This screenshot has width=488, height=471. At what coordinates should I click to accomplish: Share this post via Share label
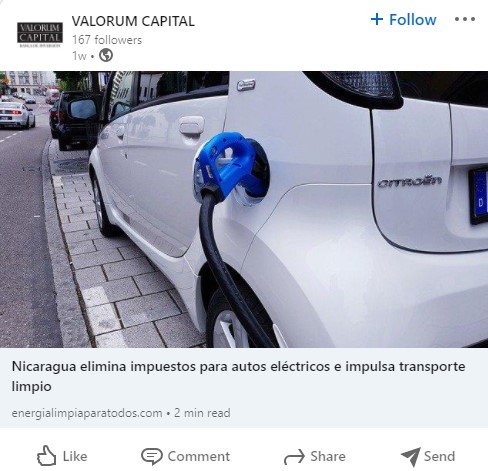328,456
